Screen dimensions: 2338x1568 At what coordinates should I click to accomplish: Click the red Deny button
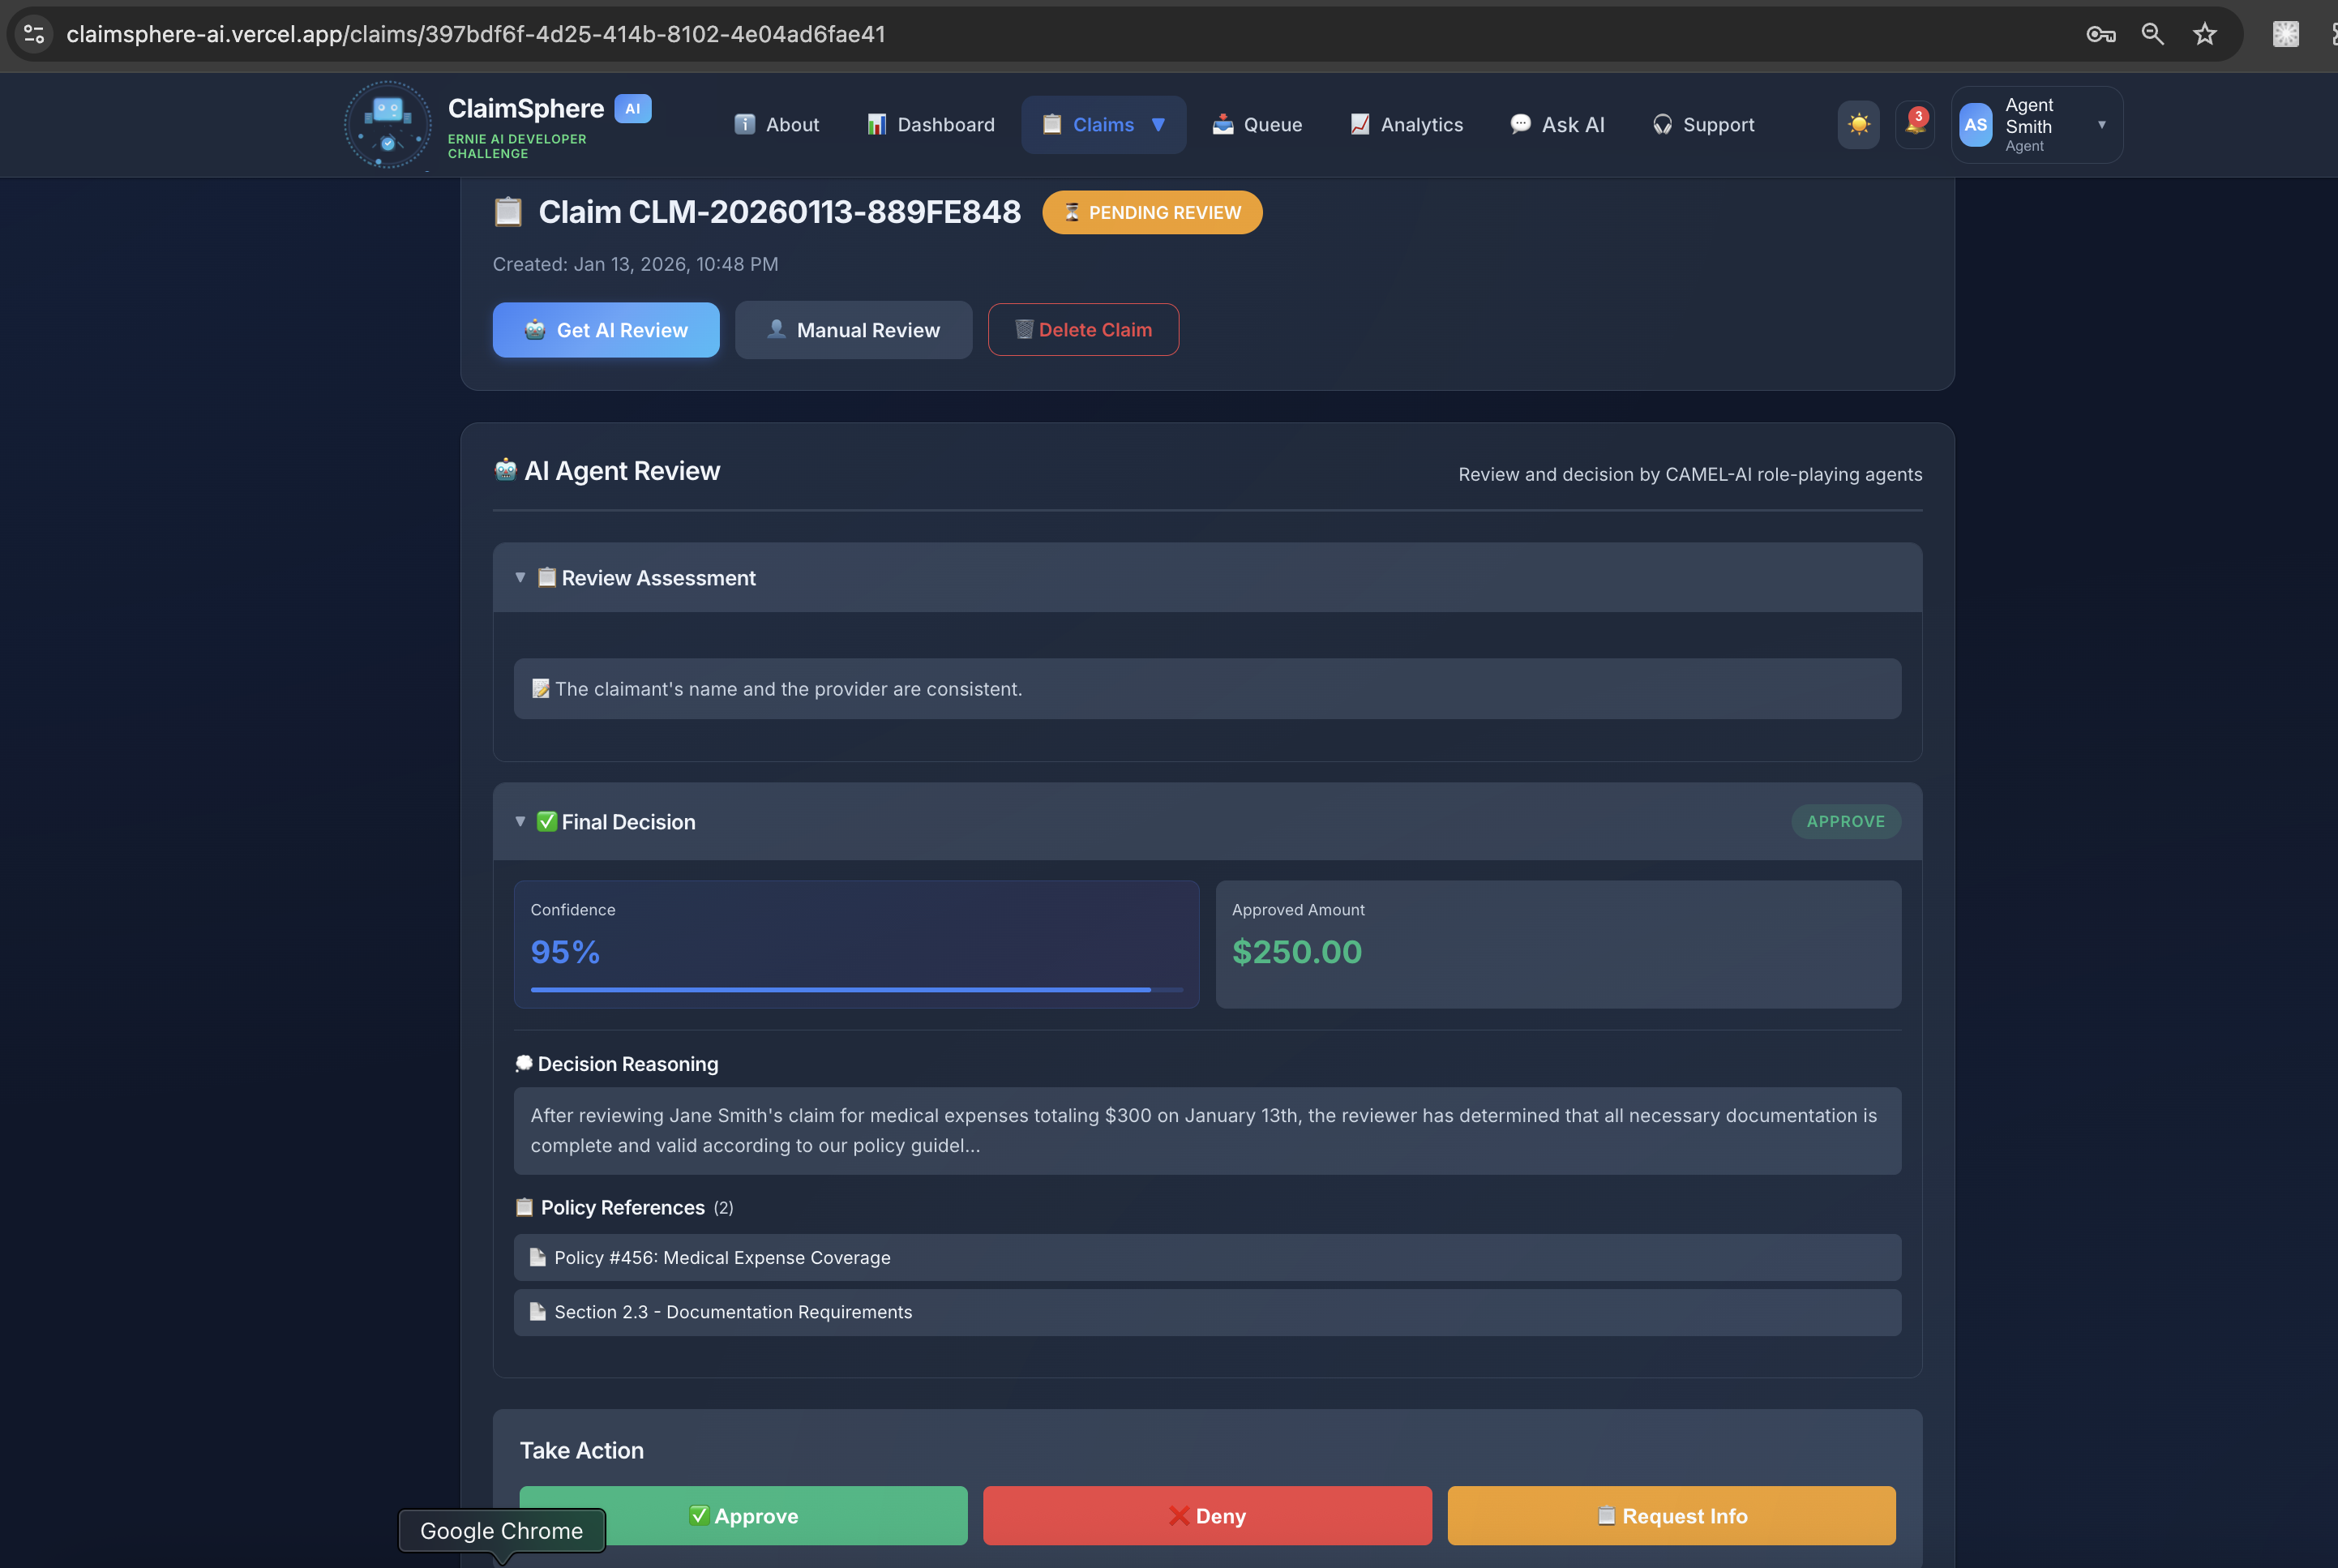tap(1206, 1516)
